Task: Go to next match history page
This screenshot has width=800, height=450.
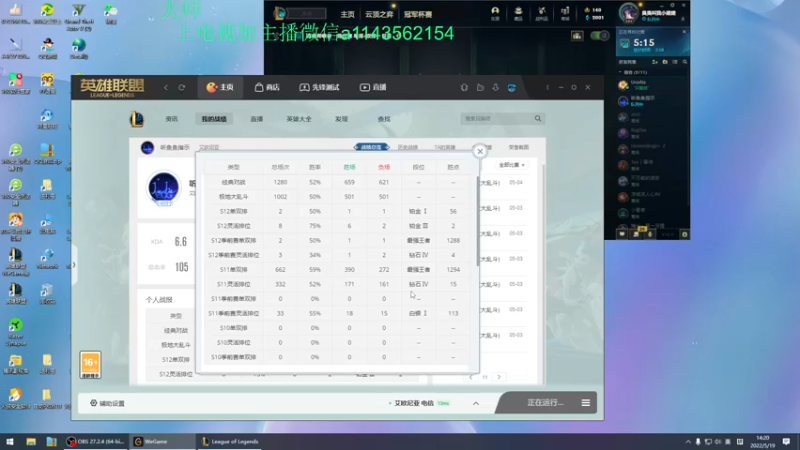Action: 499,377
